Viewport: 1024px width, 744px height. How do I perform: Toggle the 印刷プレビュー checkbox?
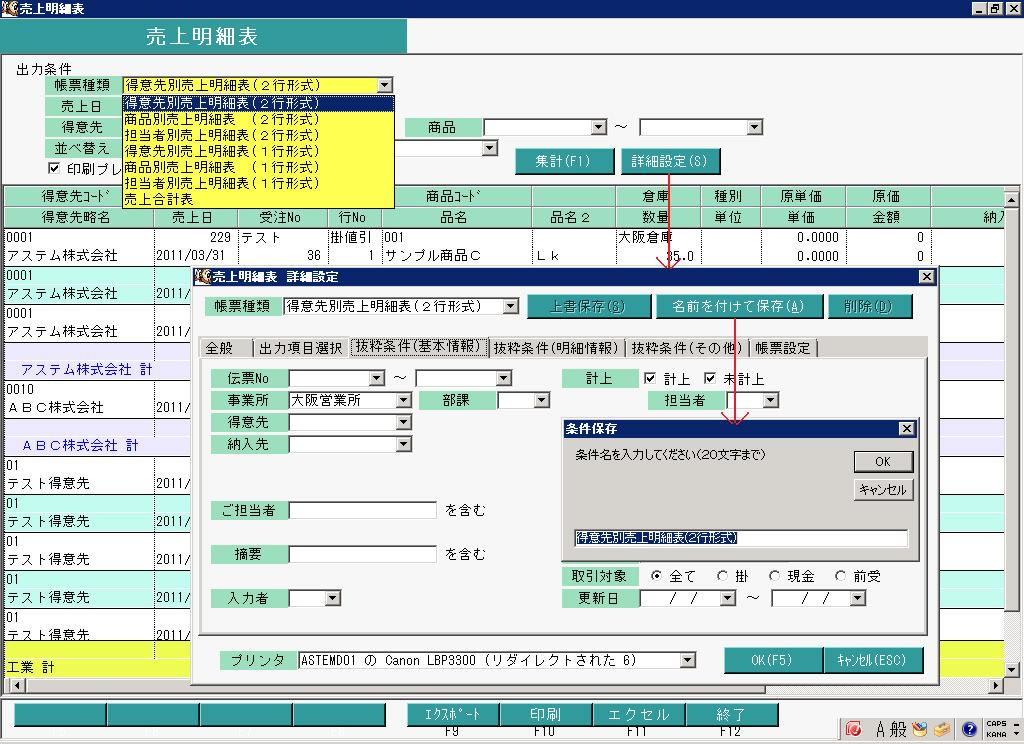click(54, 169)
